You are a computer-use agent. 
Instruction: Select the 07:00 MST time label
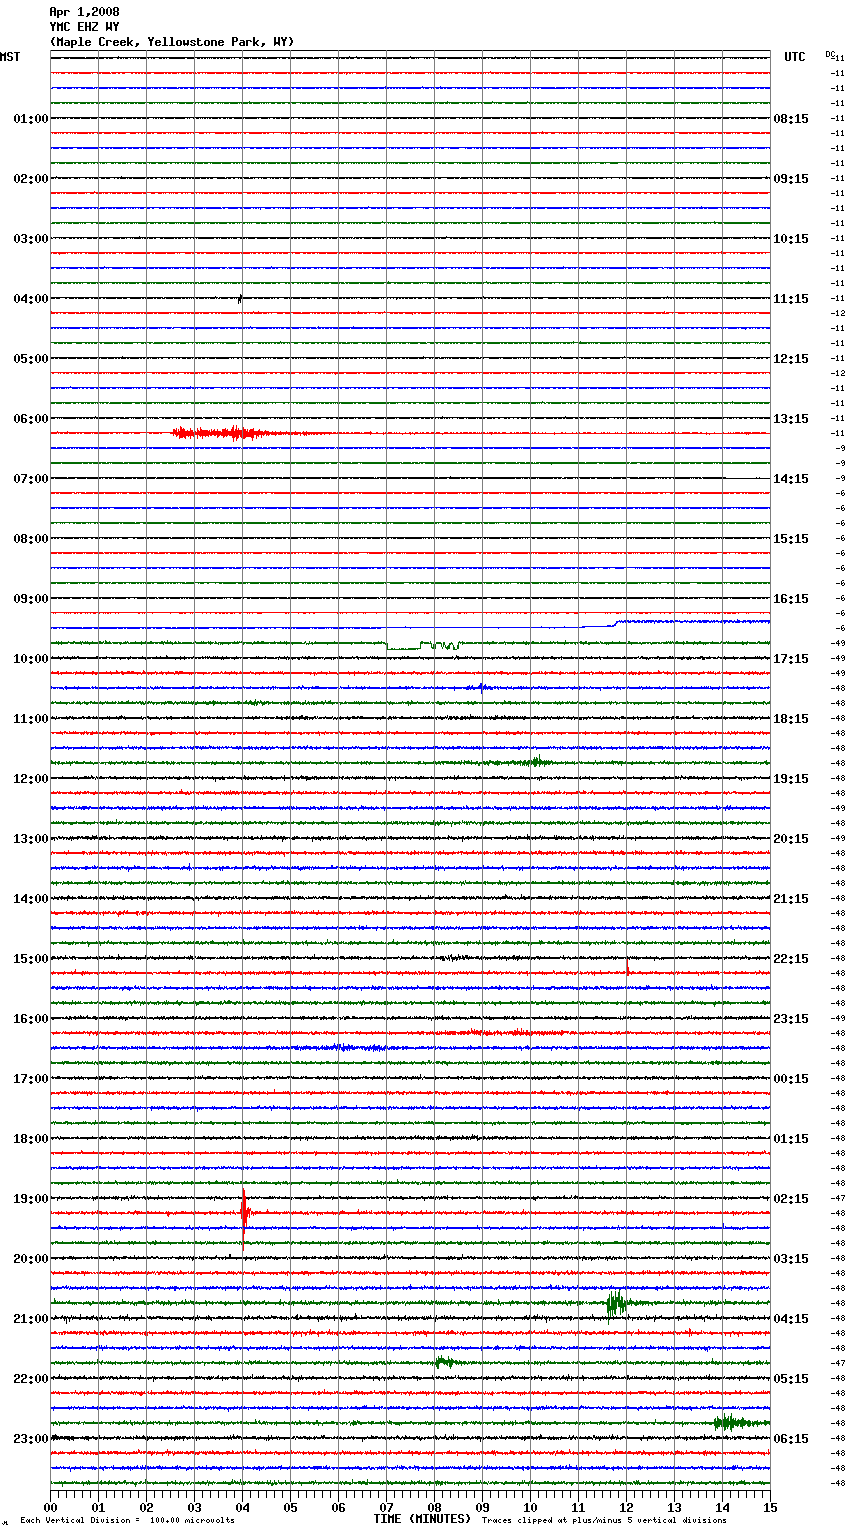coord(31,479)
